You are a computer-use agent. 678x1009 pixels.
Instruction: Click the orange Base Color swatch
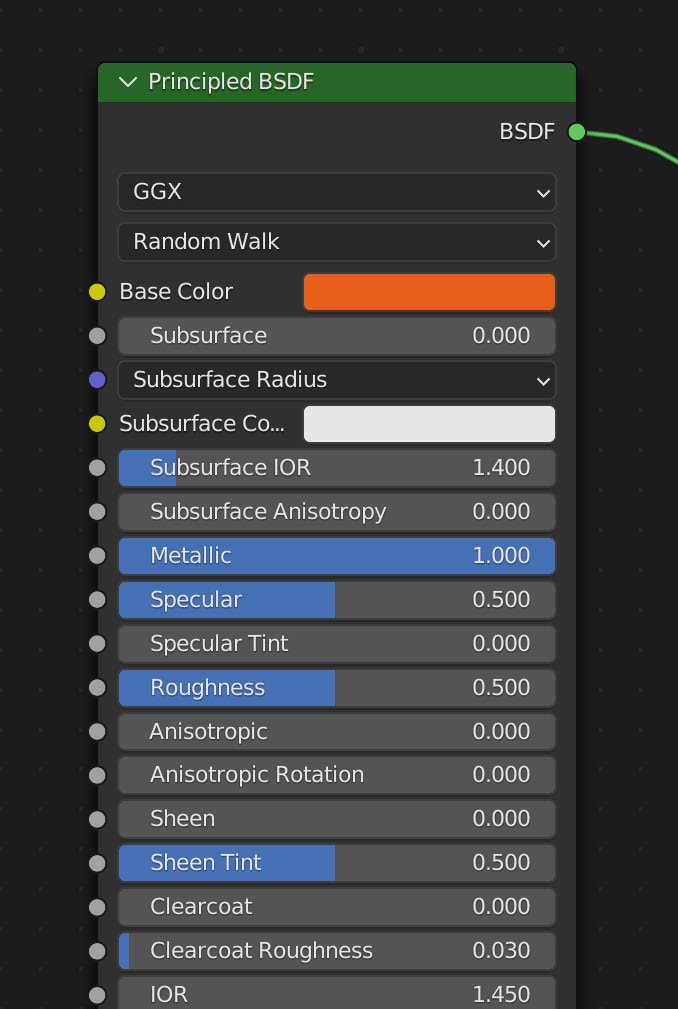[429, 292]
